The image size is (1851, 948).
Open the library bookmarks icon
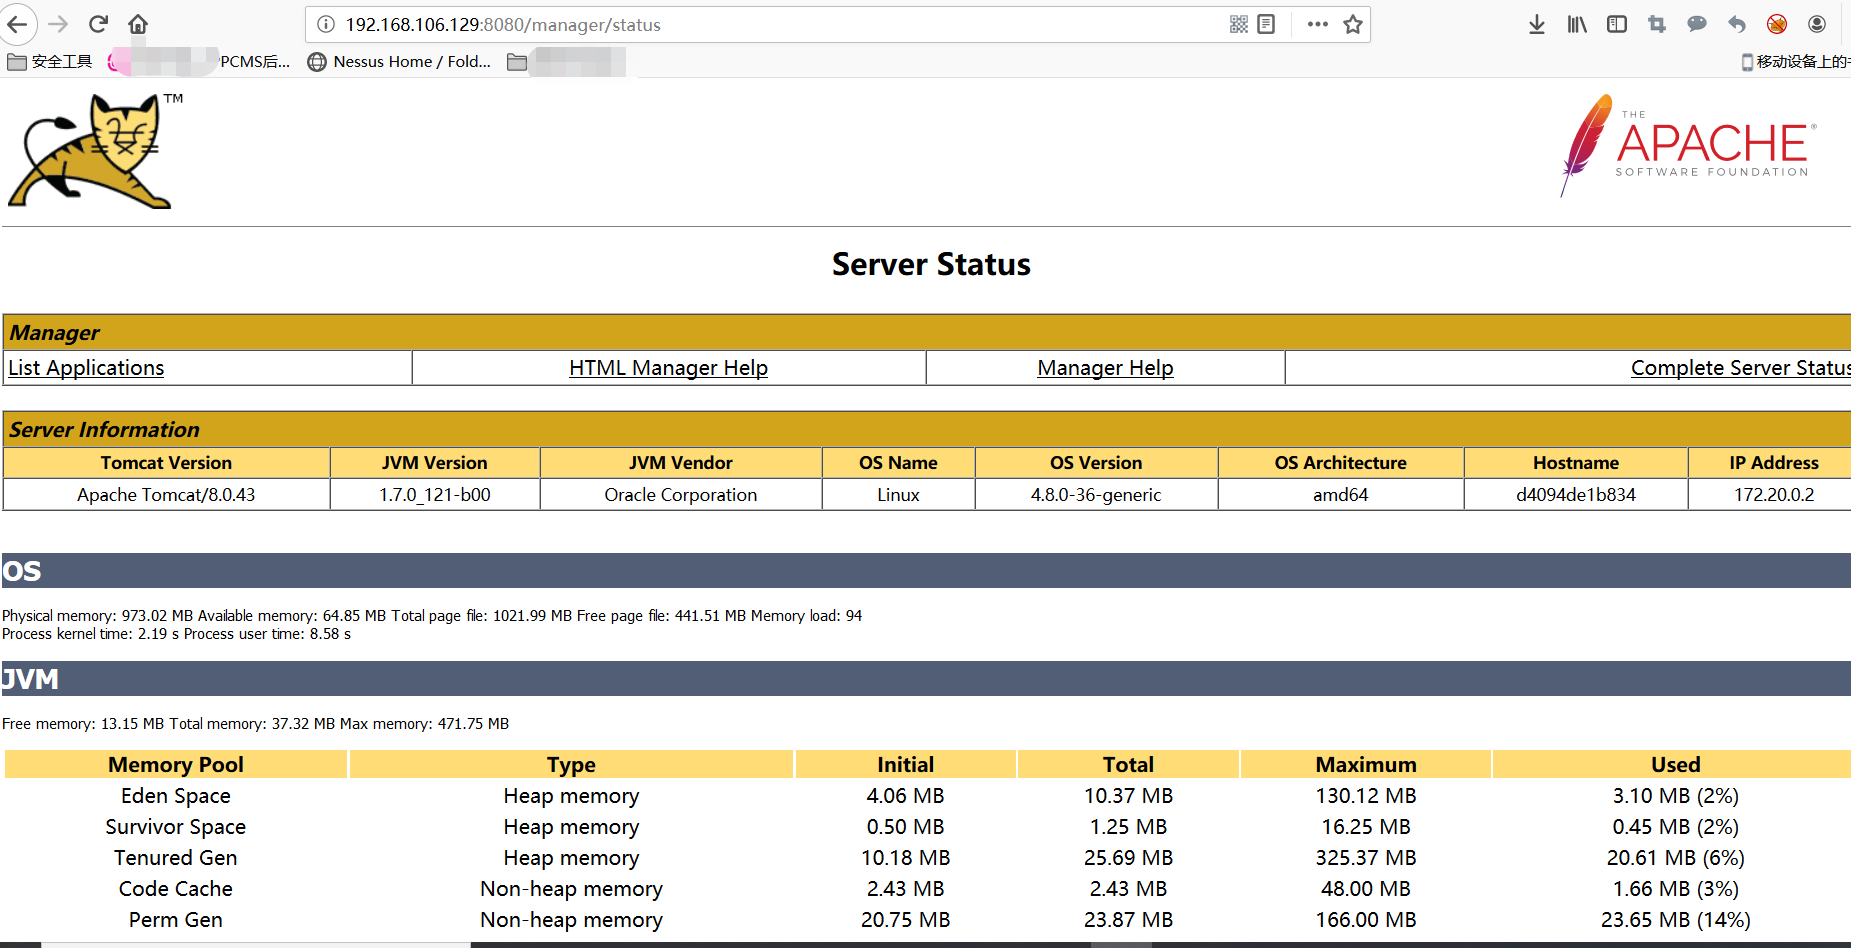(x=1577, y=24)
